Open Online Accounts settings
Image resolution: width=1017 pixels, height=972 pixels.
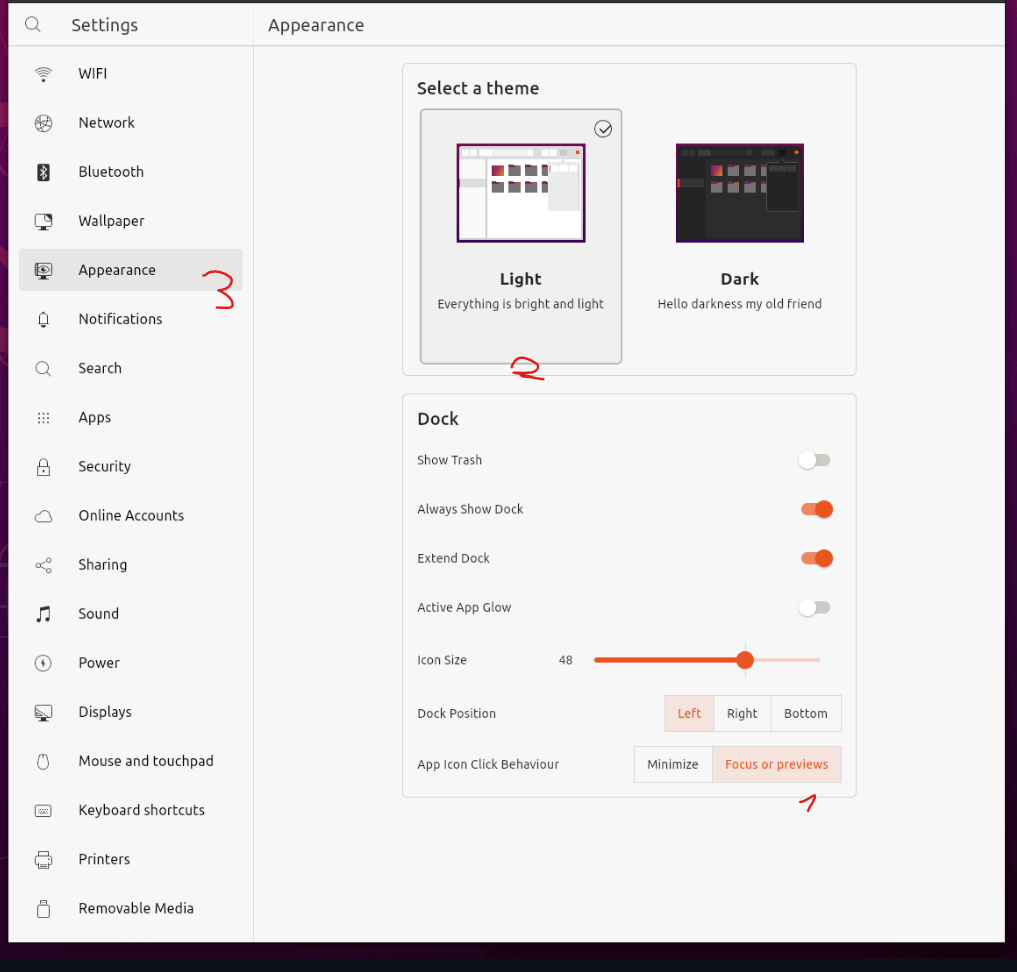click(x=130, y=516)
